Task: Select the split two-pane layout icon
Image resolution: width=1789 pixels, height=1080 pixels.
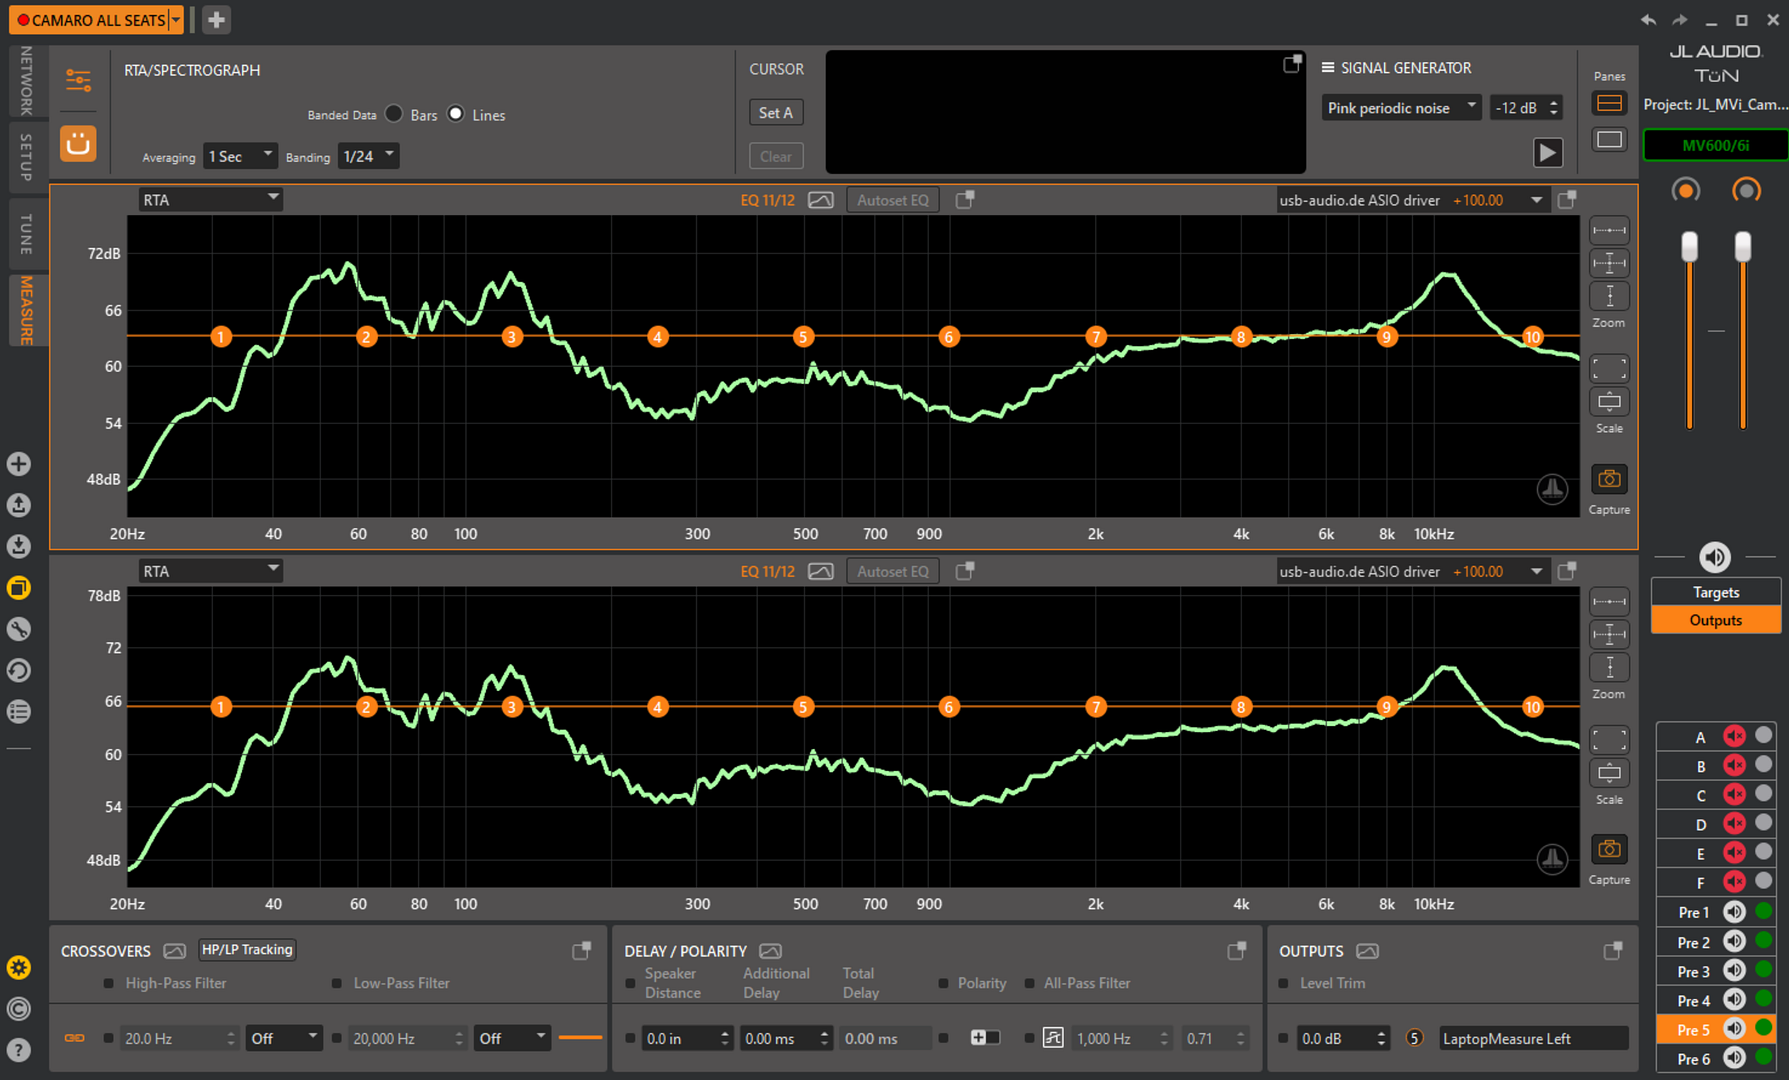Action: click(1609, 104)
